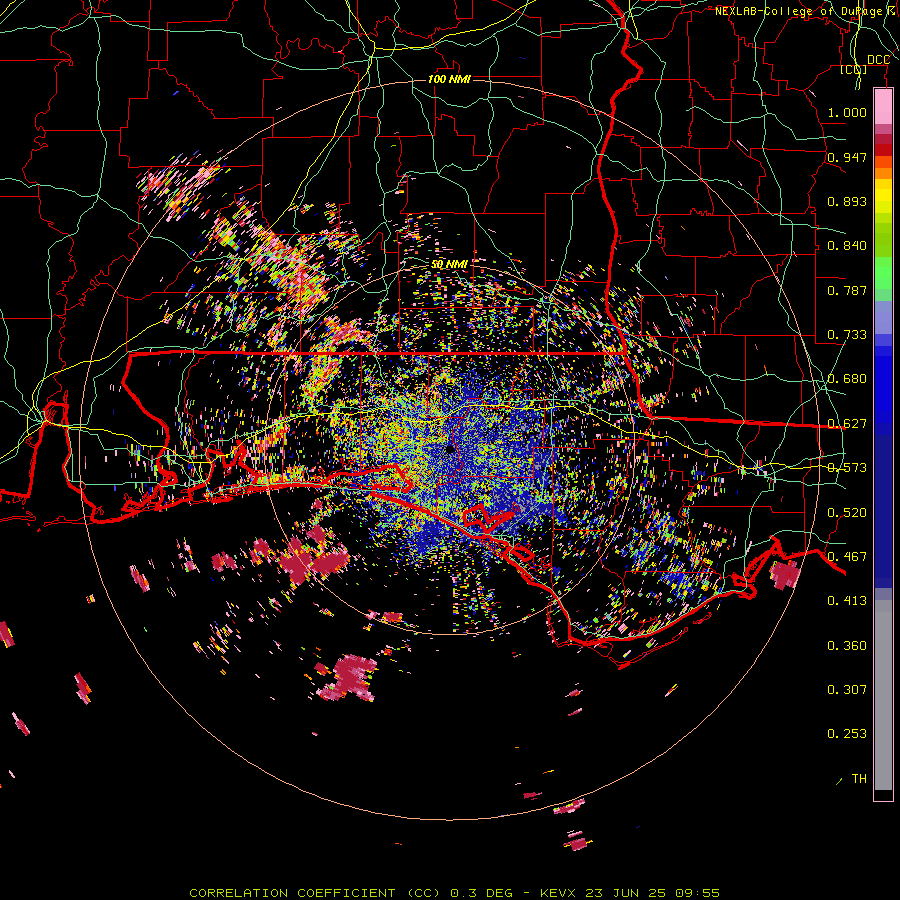Pick the yellow band of the color scale
Screen dimensions: 900x900
pos(883,197)
